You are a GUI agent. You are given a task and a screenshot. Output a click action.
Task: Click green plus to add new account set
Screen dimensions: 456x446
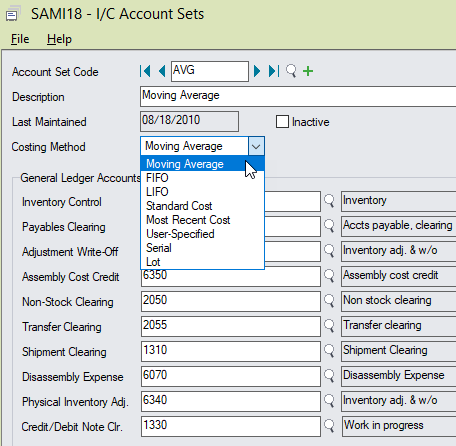click(308, 71)
